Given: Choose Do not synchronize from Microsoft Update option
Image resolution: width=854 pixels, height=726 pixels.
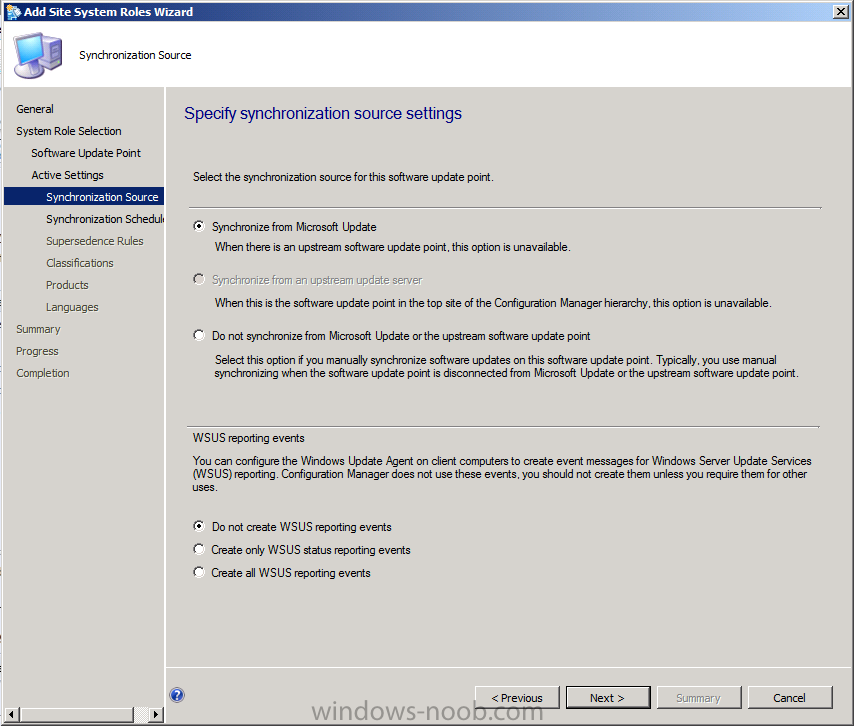Looking at the screenshot, I should pyautogui.click(x=199, y=335).
